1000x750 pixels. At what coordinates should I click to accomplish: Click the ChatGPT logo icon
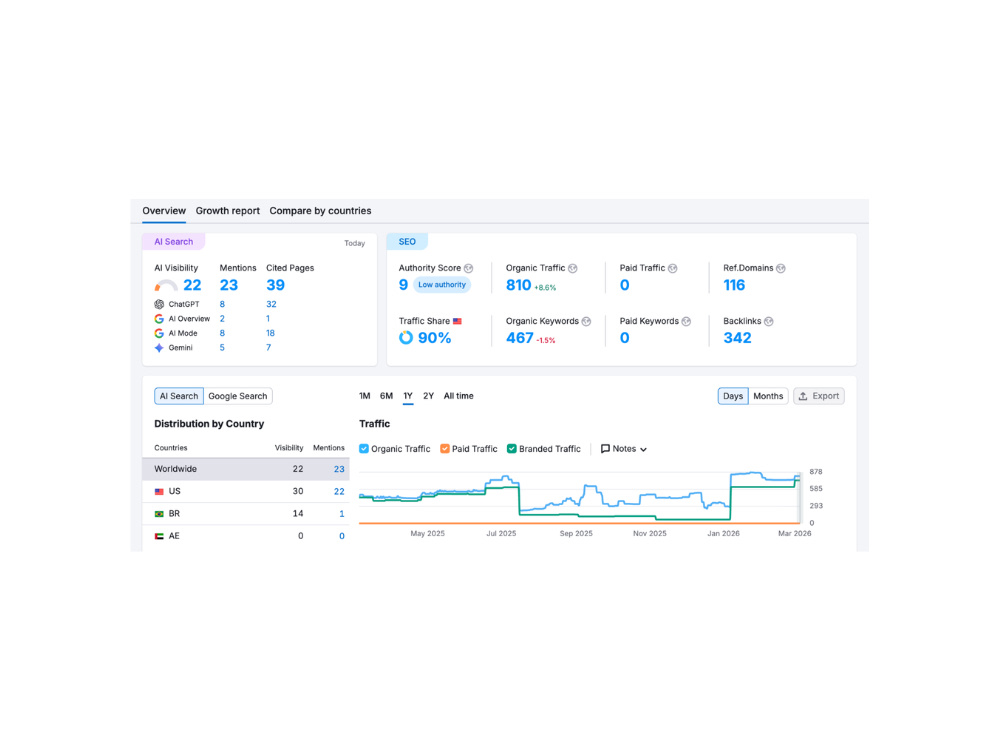pyautogui.click(x=159, y=304)
